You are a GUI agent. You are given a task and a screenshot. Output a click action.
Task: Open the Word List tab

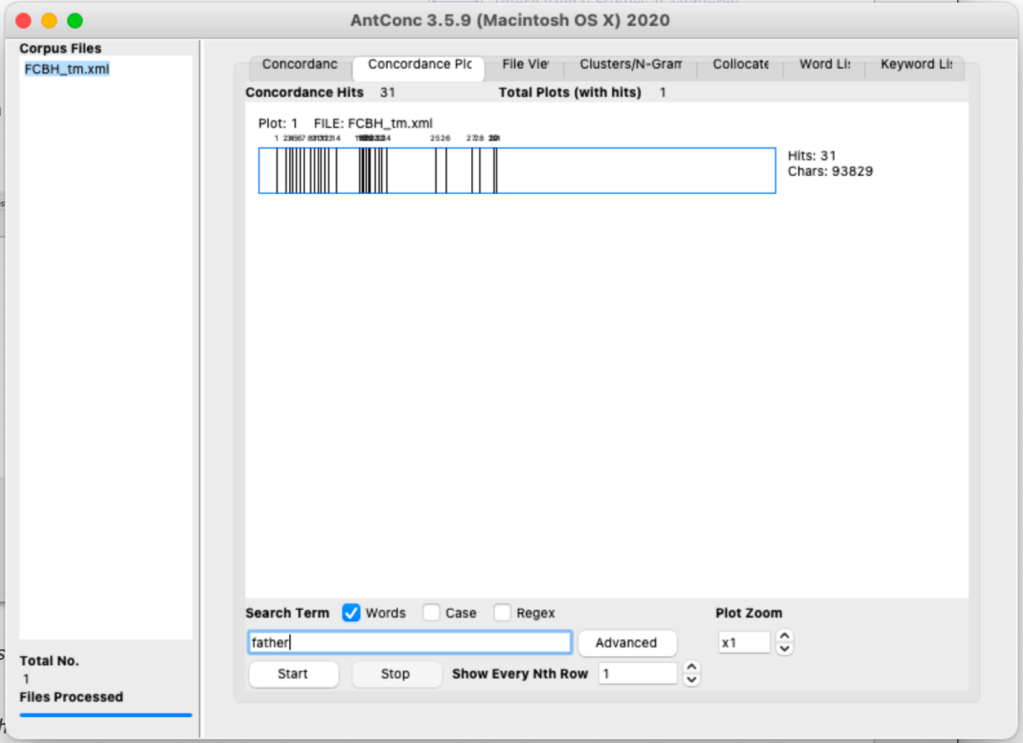[x=824, y=65]
